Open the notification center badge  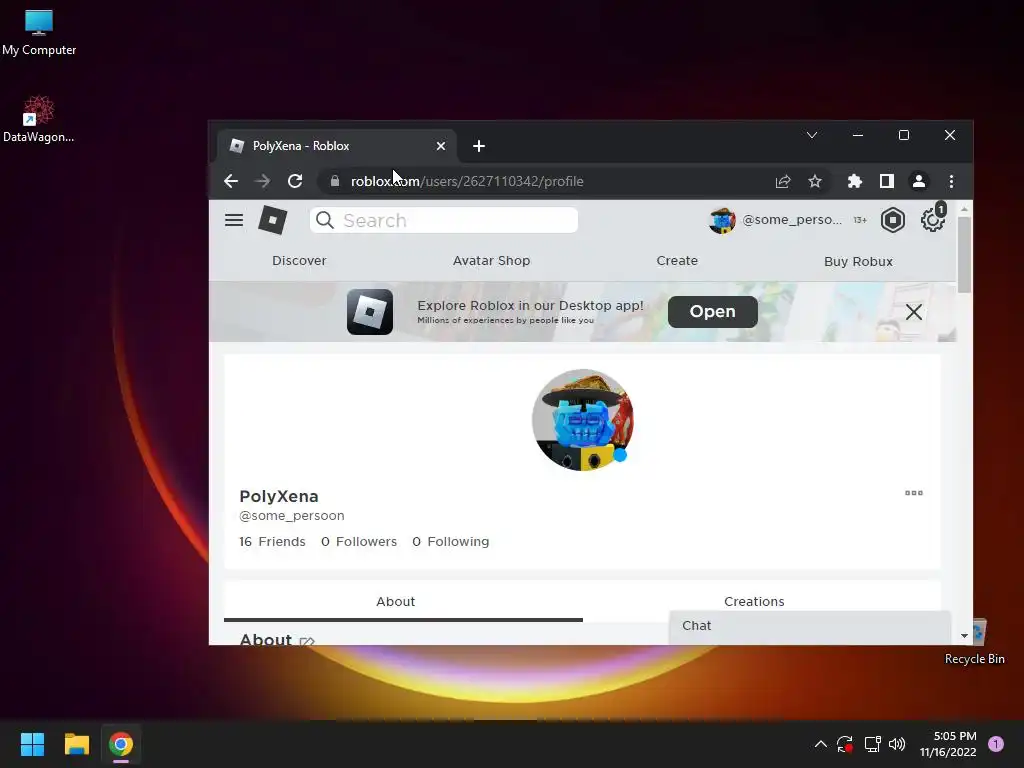[x=995, y=744]
